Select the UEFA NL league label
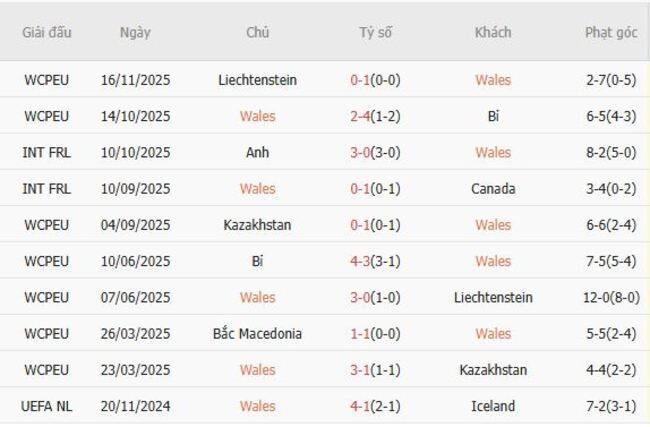Screen dimensions: 650x427 tap(47, 406)
